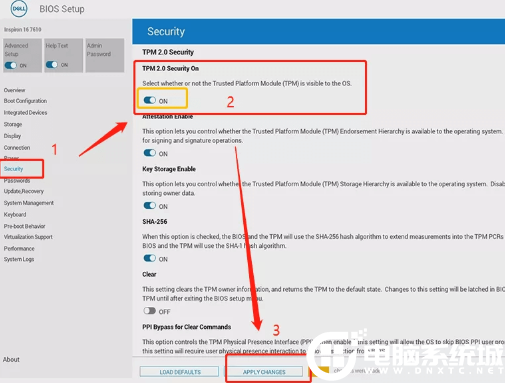
Task: Go to Integrated Devices section
Action: [x=25, y=113]
